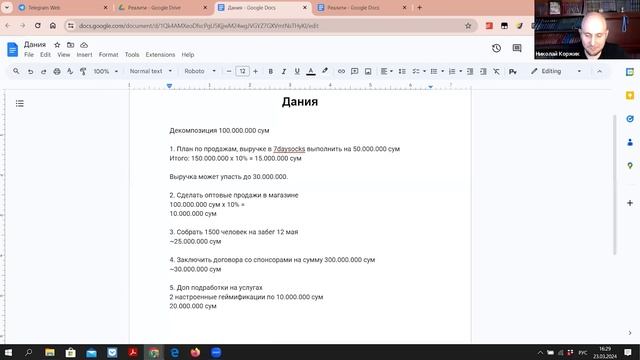This screenshot has height=360, width=640.
Task: Open Google Tasks in the side panel
Action: point(630,119)
